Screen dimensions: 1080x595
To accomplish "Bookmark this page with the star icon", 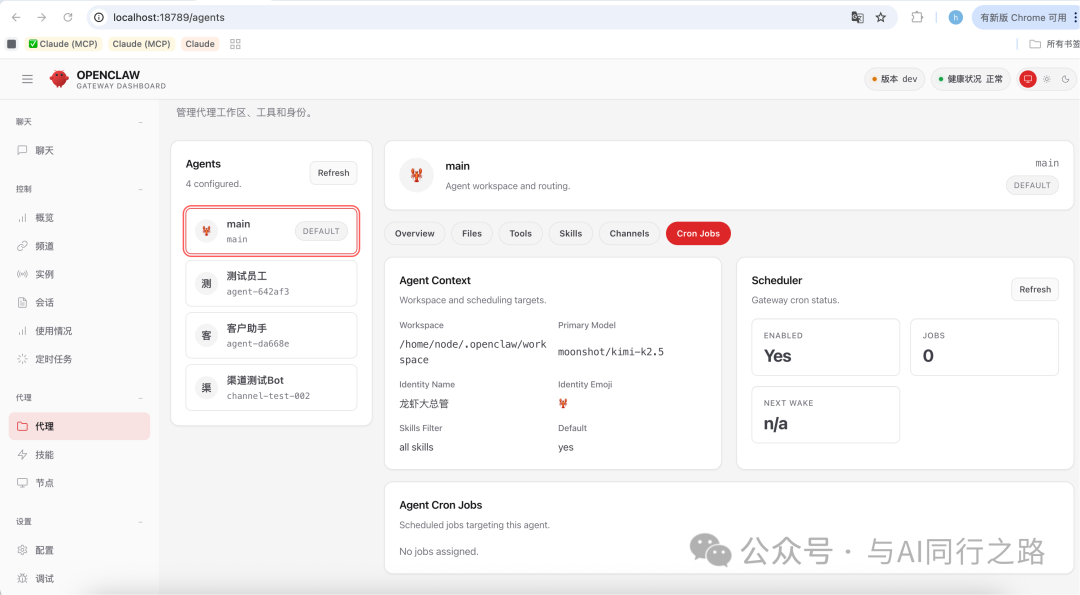I will [x=881, y=17].
